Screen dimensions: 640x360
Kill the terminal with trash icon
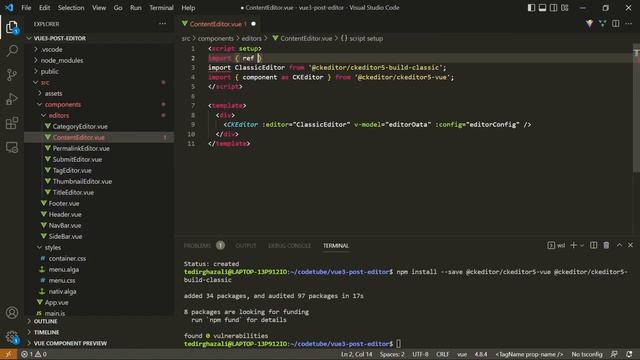click(606, 245)
